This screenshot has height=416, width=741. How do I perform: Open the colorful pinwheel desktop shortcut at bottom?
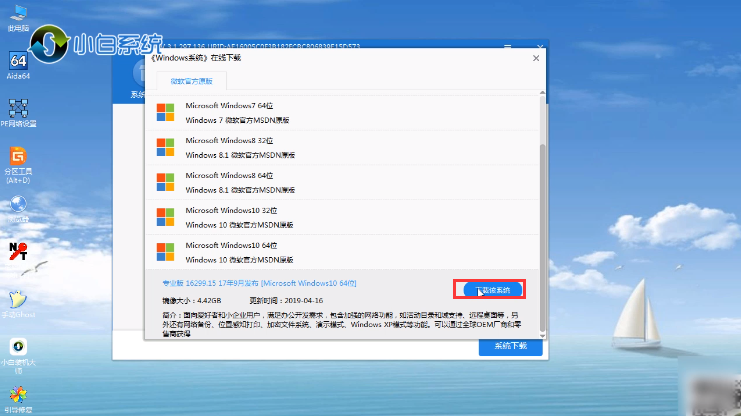18,397
